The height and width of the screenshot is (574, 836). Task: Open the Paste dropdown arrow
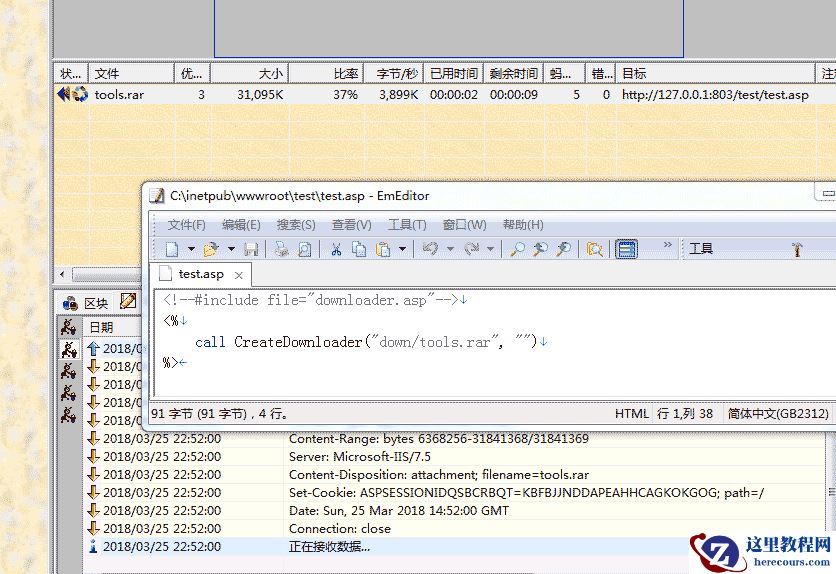(403, 249)
